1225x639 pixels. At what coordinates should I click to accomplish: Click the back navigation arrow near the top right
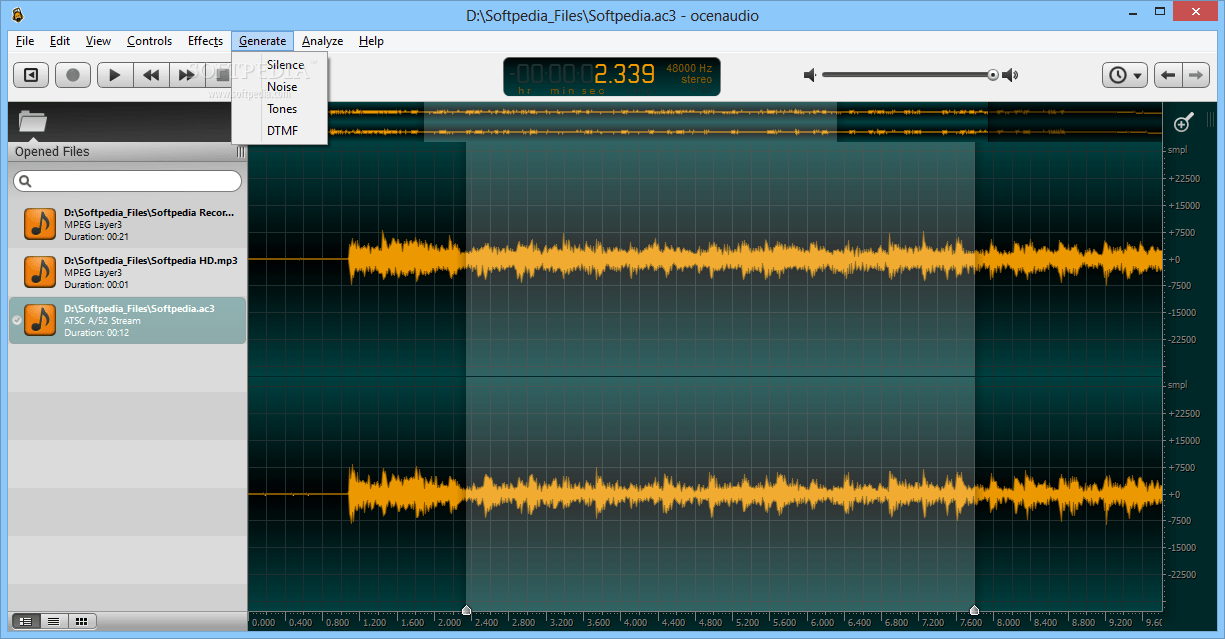1167,74
